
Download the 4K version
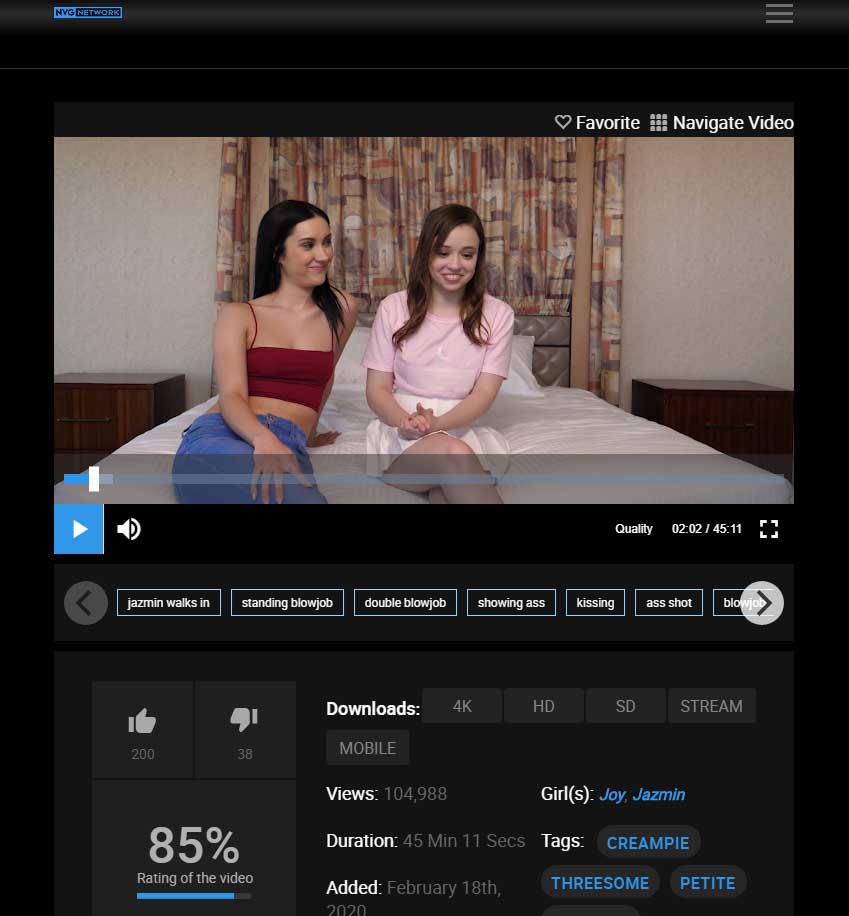[462, 706]
